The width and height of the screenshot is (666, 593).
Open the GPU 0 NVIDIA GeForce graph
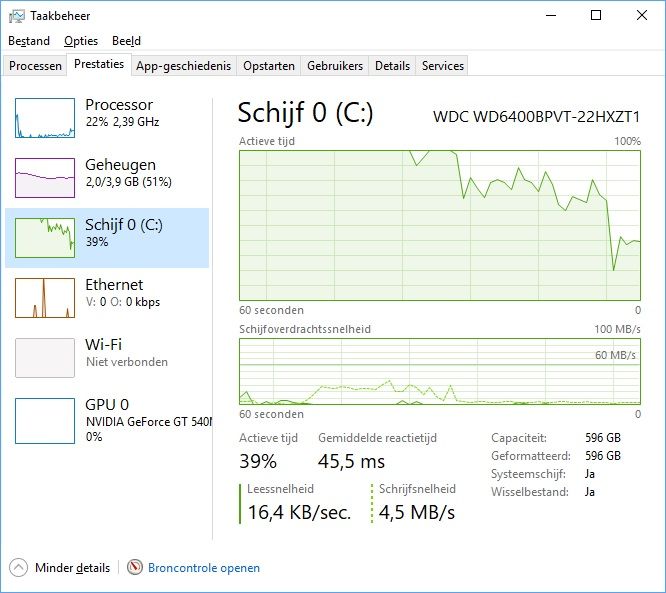[45, 421]
